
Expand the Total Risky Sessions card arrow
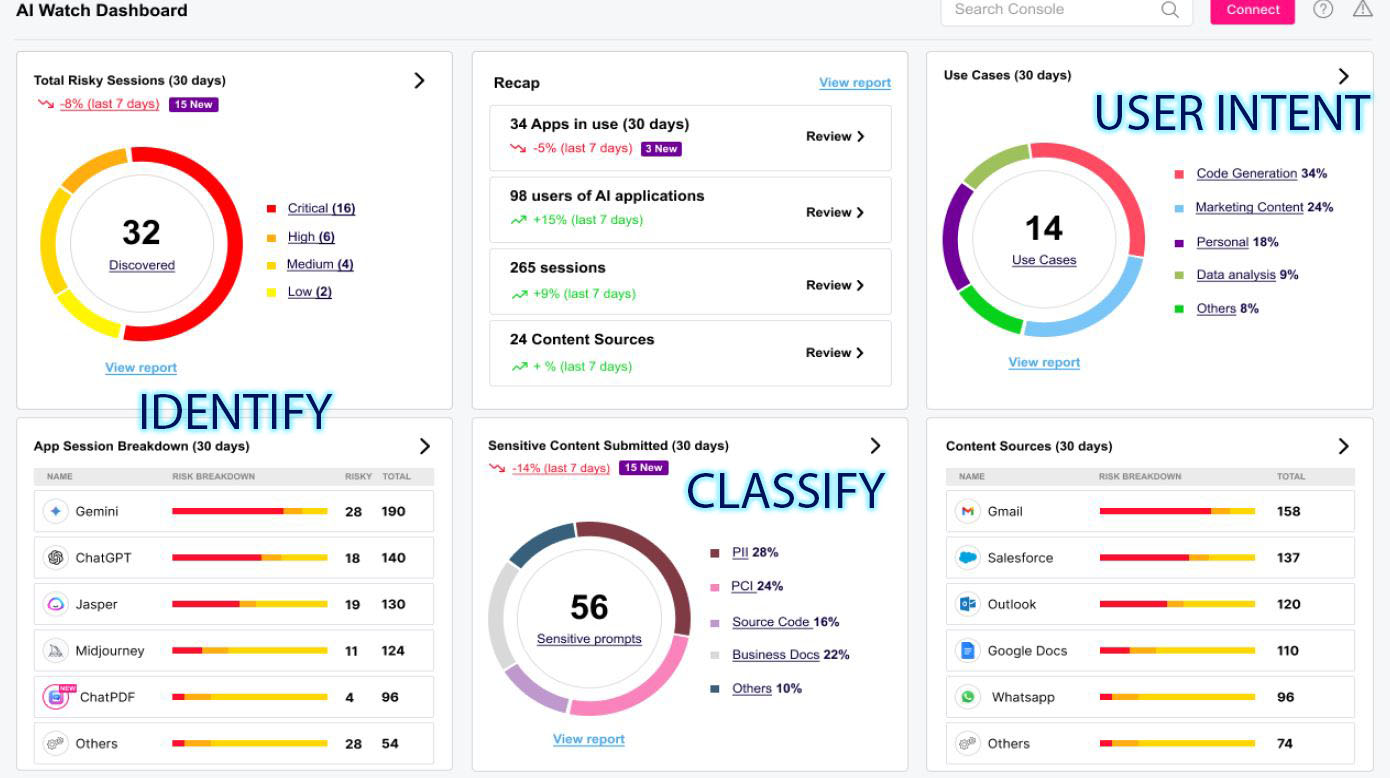(420, 81)
